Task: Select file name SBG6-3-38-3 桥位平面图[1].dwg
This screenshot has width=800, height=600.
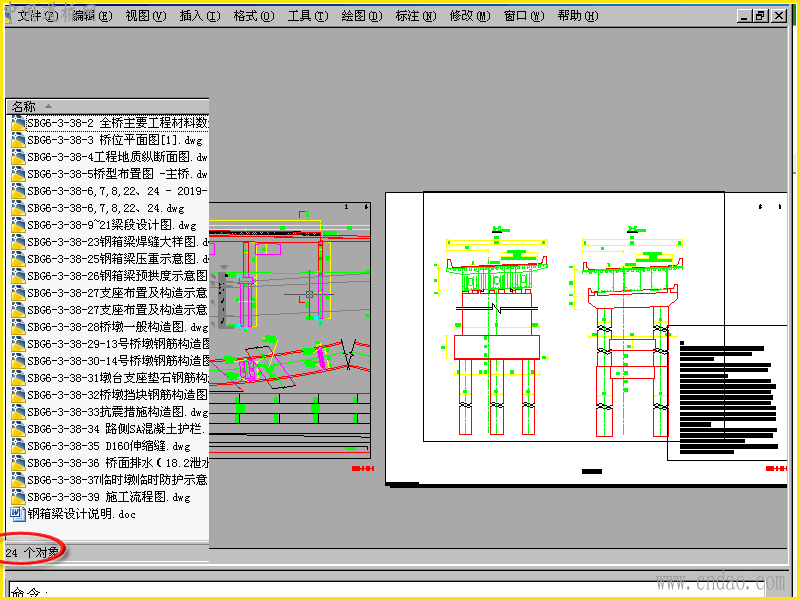Action: tap(115, 140)
